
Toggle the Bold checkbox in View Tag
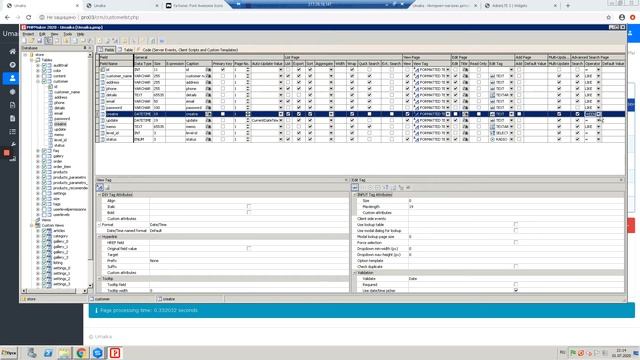click(x=249, y=212)
